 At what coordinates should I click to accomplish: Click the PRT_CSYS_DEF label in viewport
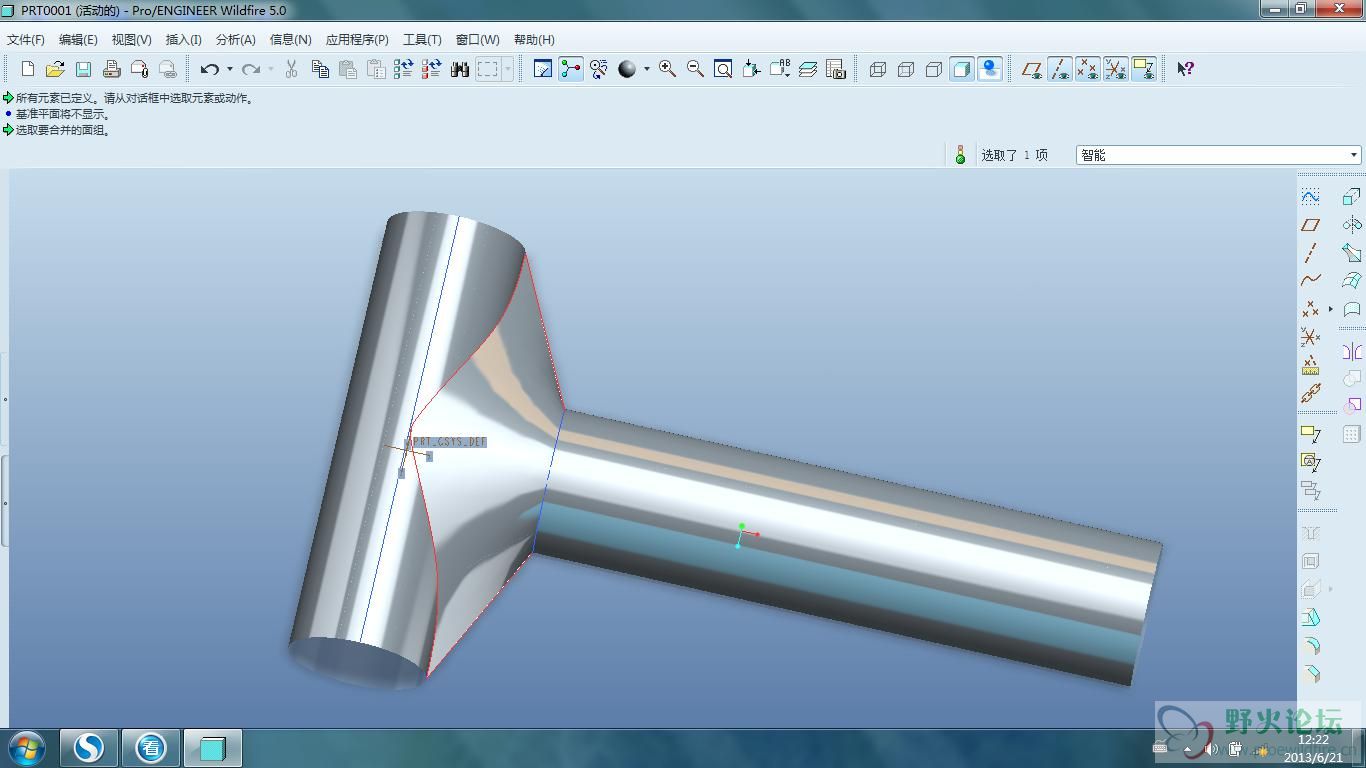point(450,442)
